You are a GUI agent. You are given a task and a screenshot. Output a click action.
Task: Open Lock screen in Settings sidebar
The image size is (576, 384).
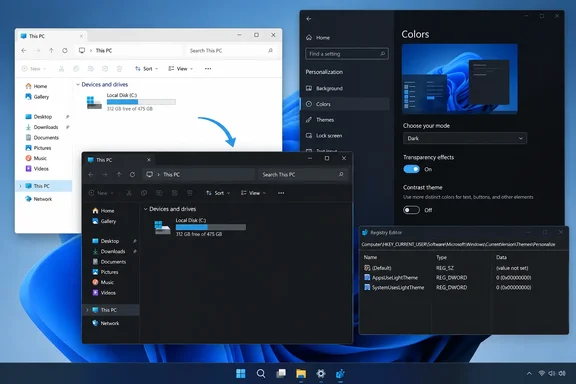tap(345, 136)
